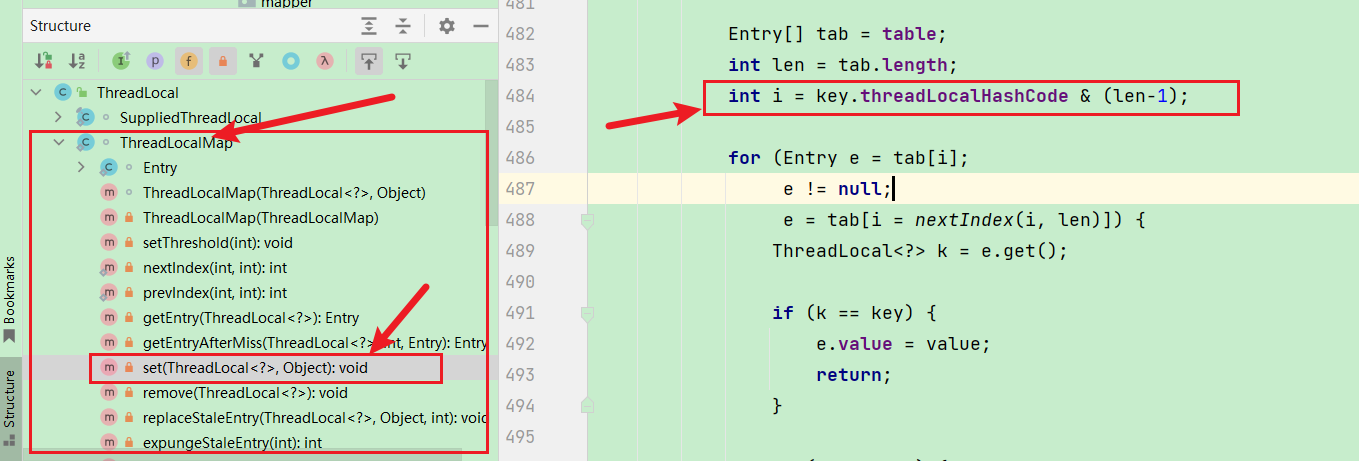Open the Bookmarks side tool tab
1359x461 pixels.
[x=10, y=299]
